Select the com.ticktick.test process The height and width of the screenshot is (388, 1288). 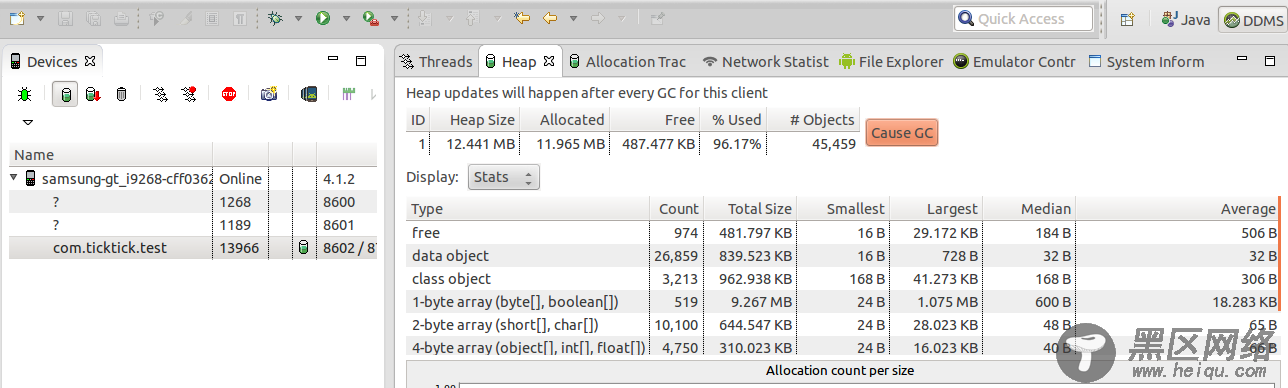click(x=193, y=247)
